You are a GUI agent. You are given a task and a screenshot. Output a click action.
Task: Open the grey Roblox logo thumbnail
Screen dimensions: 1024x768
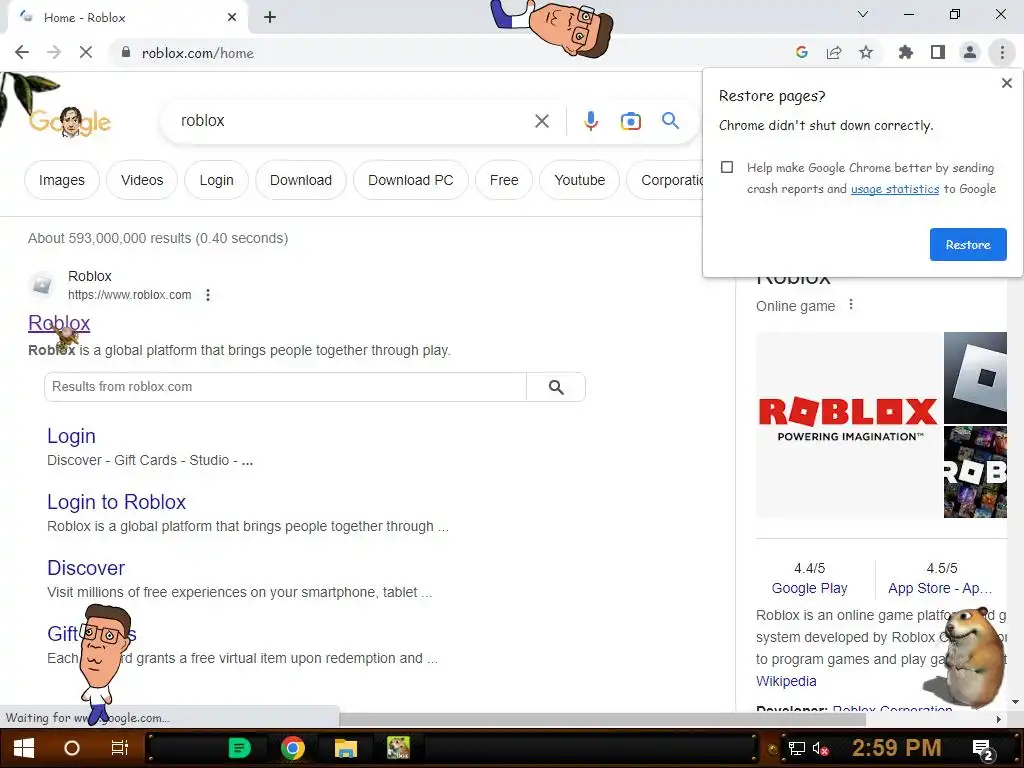[975, 377]
